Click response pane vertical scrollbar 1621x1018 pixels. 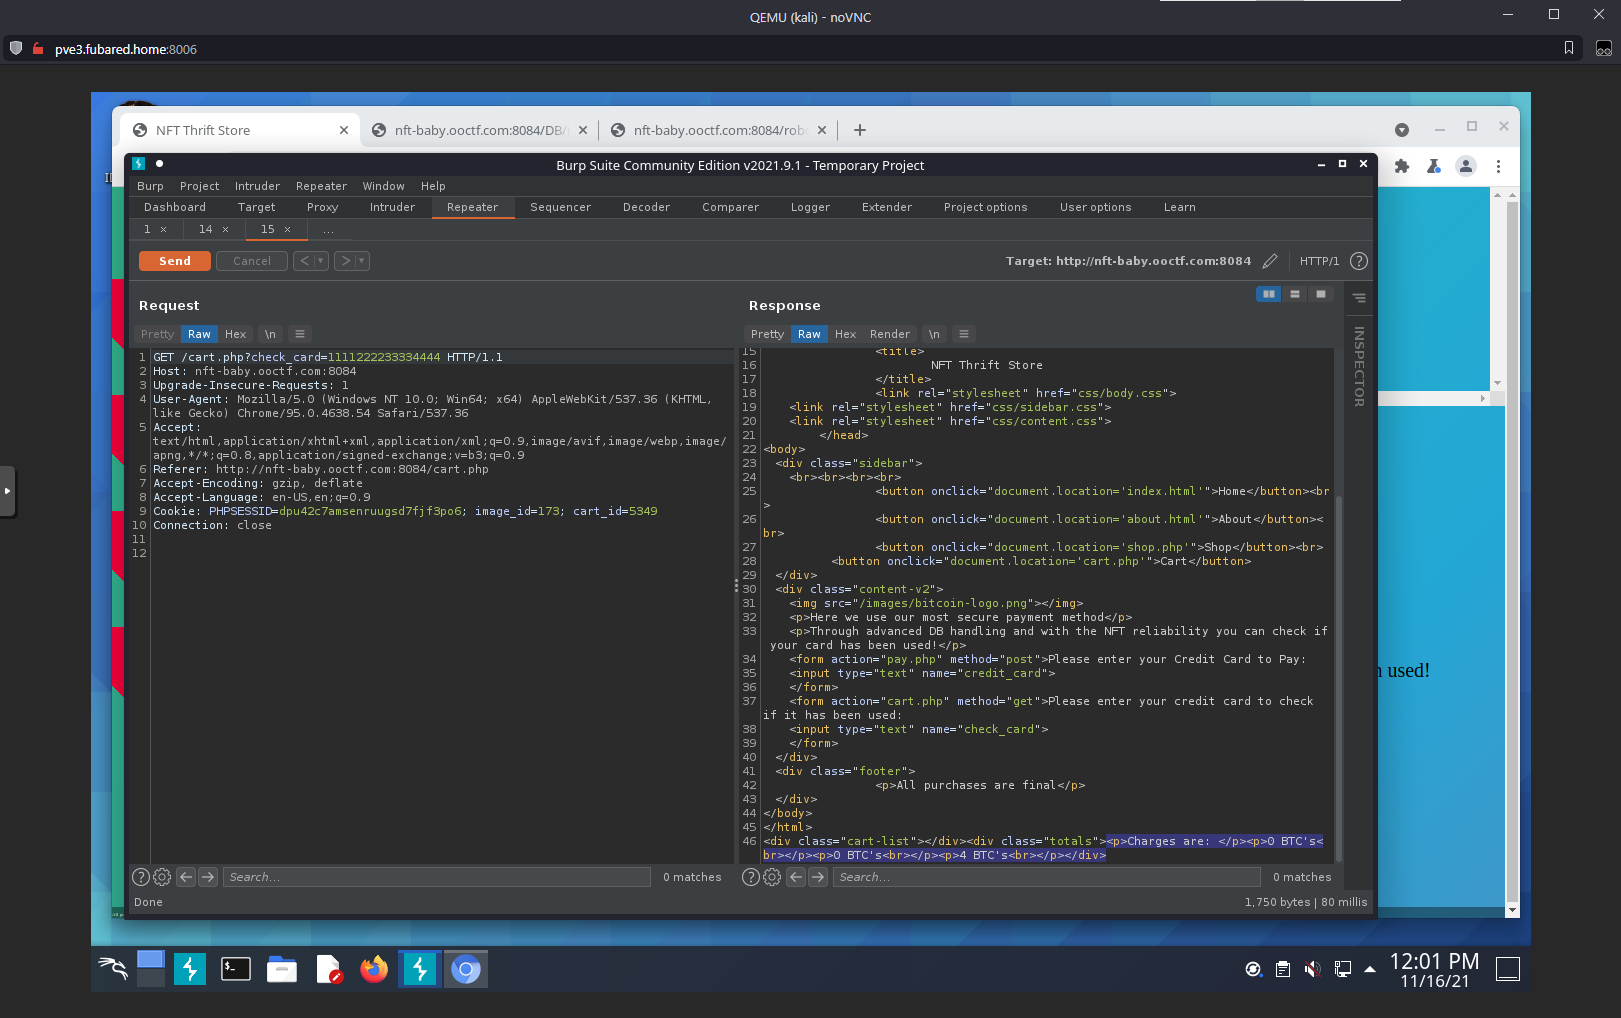click(x=1338, y=678)
